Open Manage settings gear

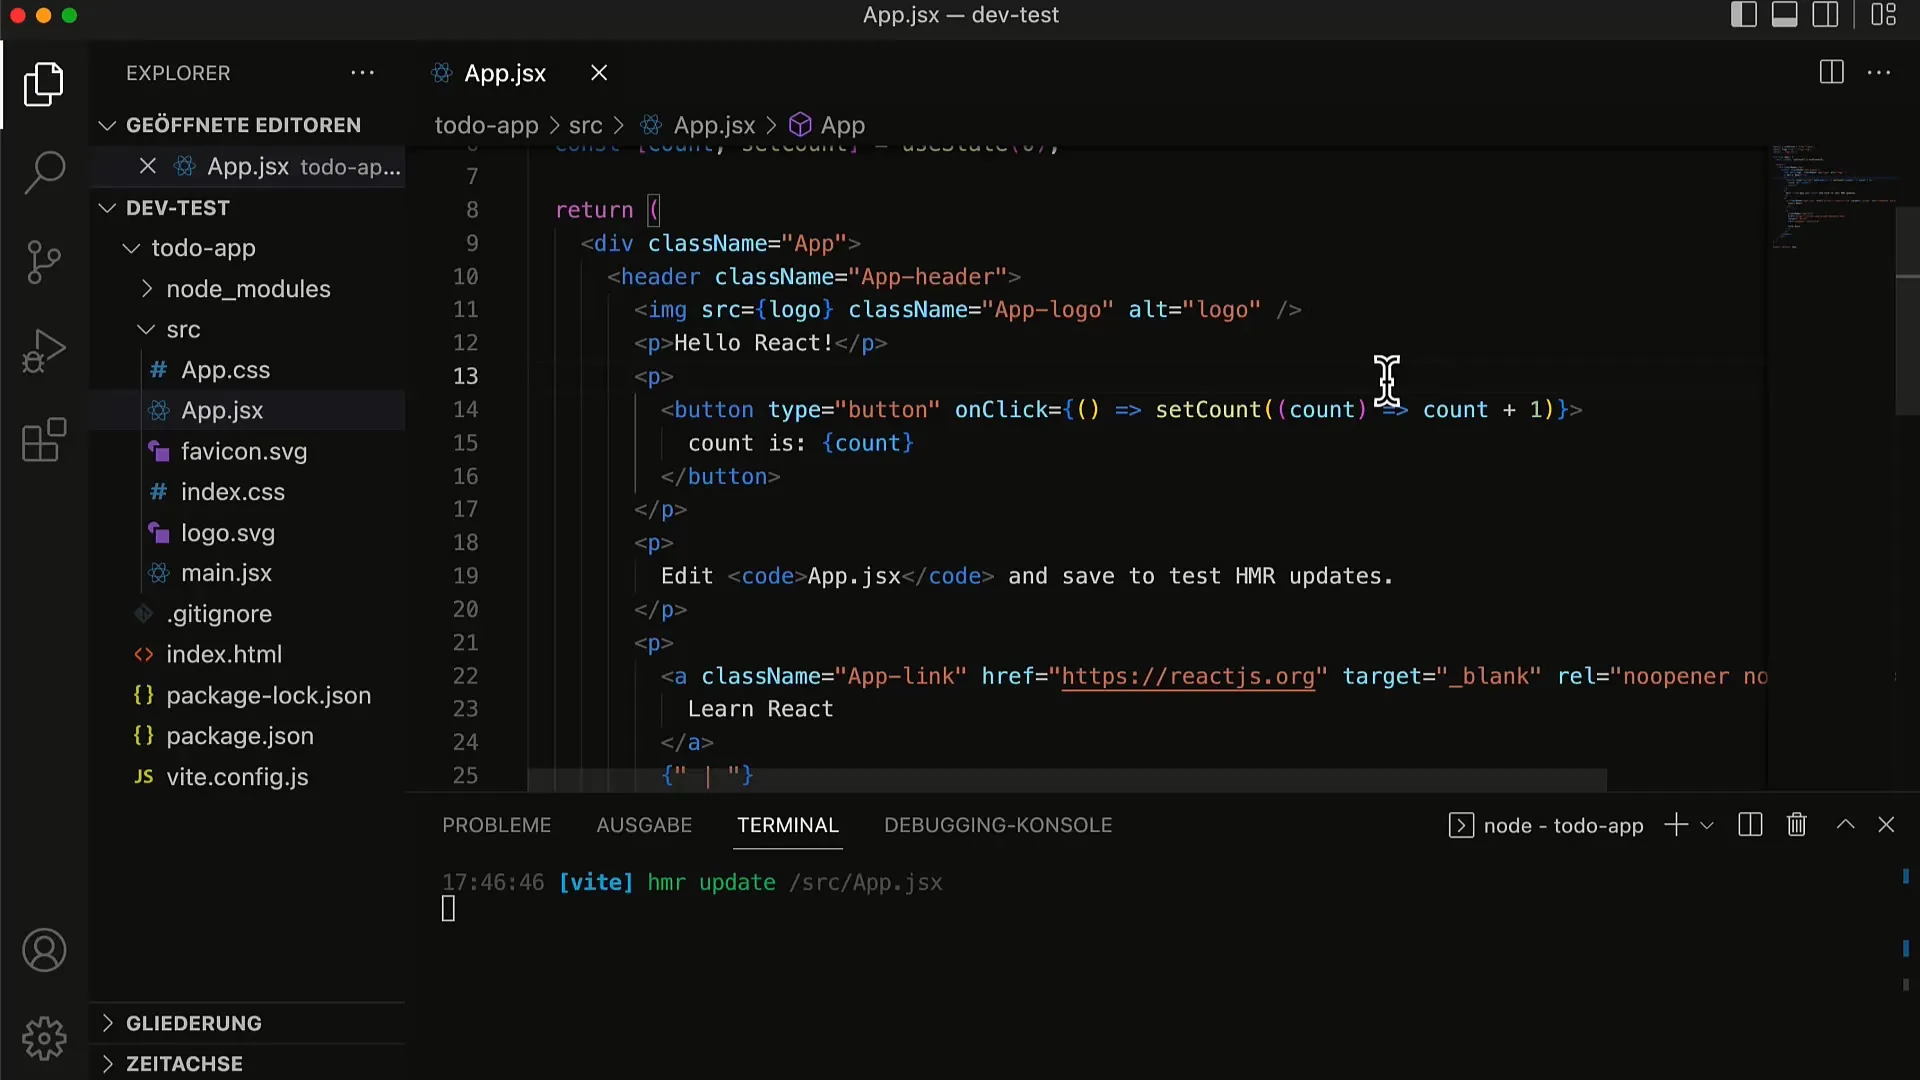pos(44,1039)
